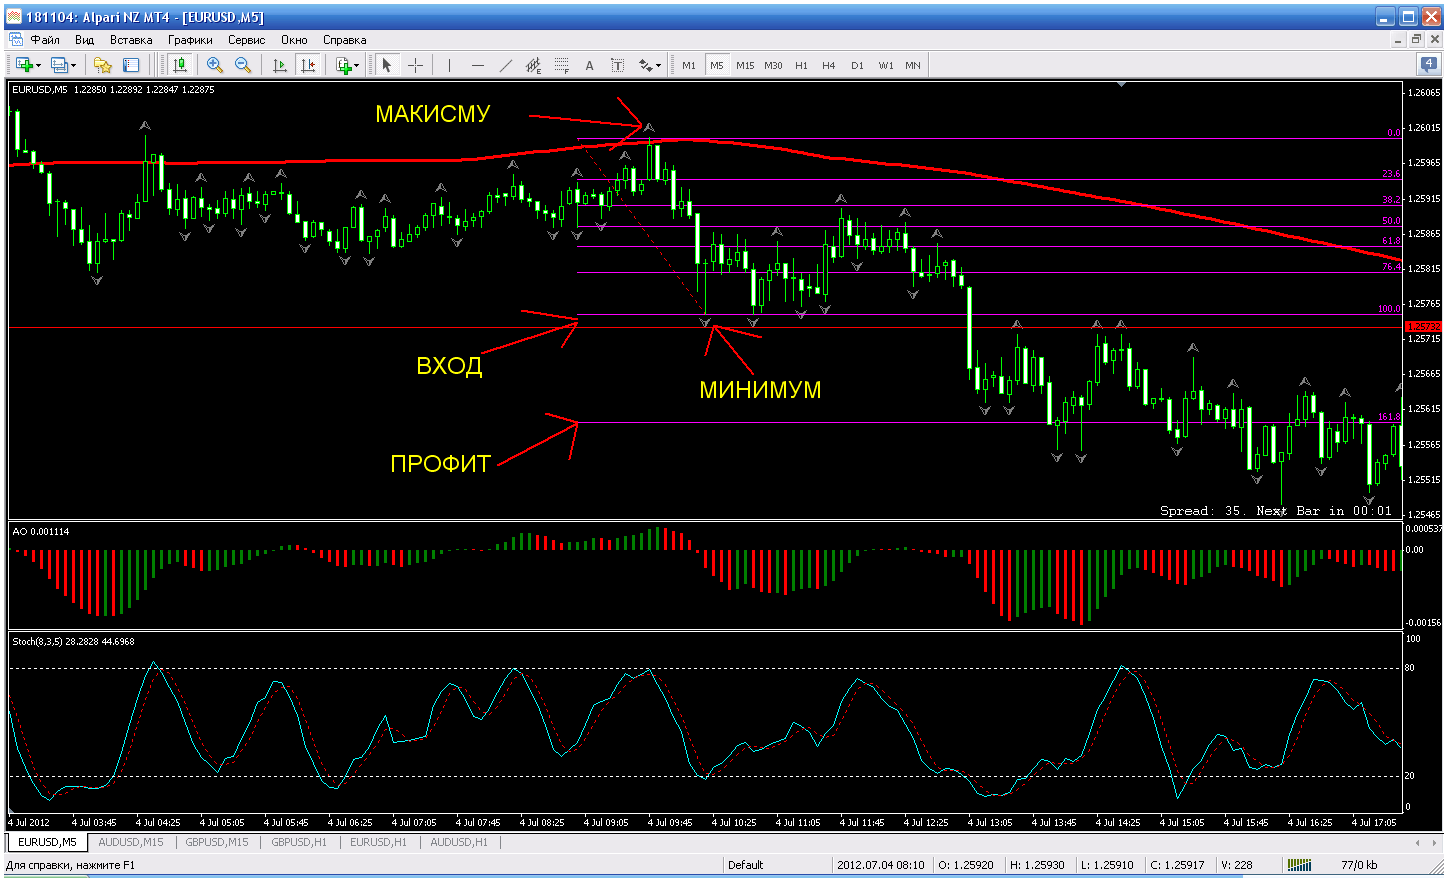This screenshot has height=878, width=1448.
Task: Click the Terminal panel icon beside Navigator
Action: (131, 65)
